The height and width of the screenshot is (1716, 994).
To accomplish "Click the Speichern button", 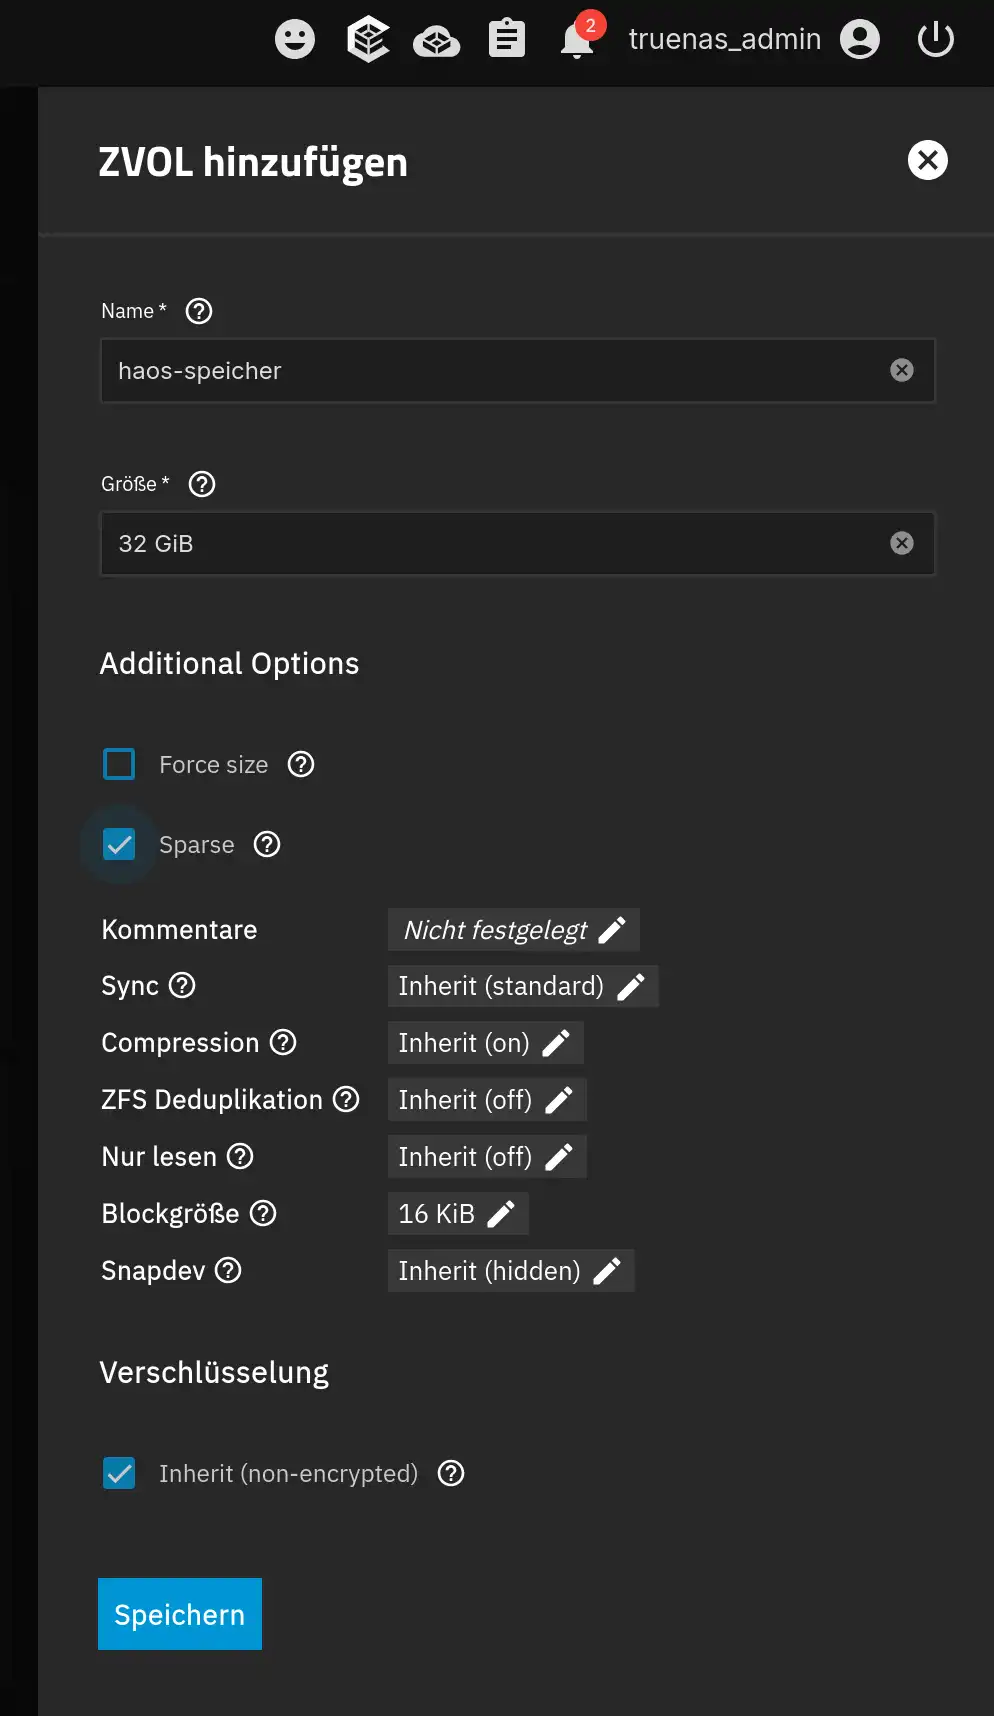I will 180,1614.
